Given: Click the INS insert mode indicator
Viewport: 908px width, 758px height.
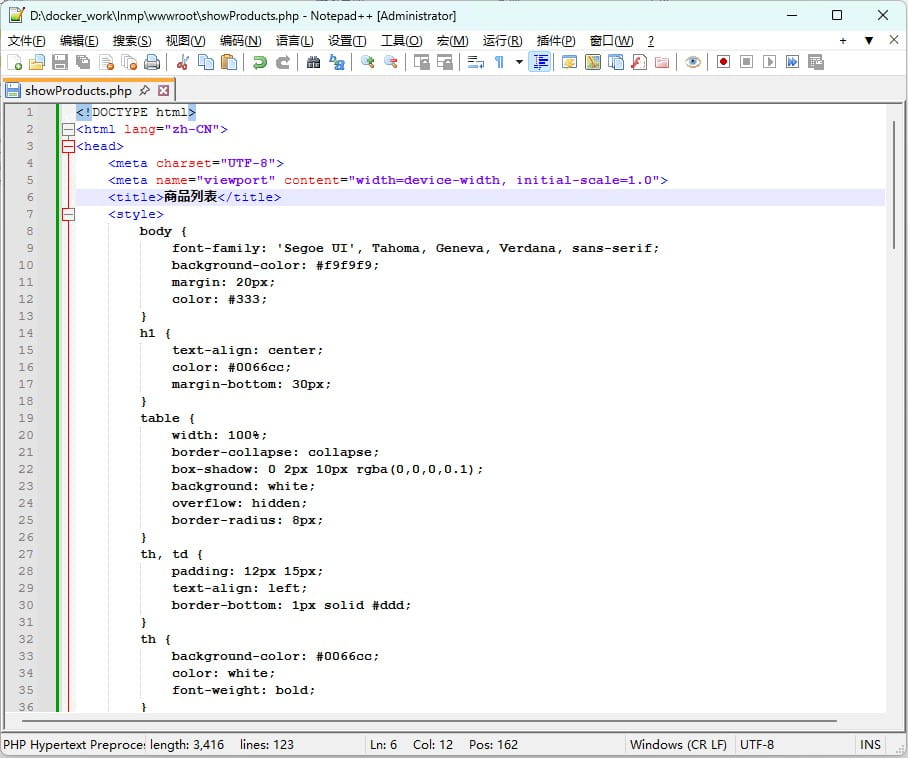Looking at the screenshot, I should (870, 744).
